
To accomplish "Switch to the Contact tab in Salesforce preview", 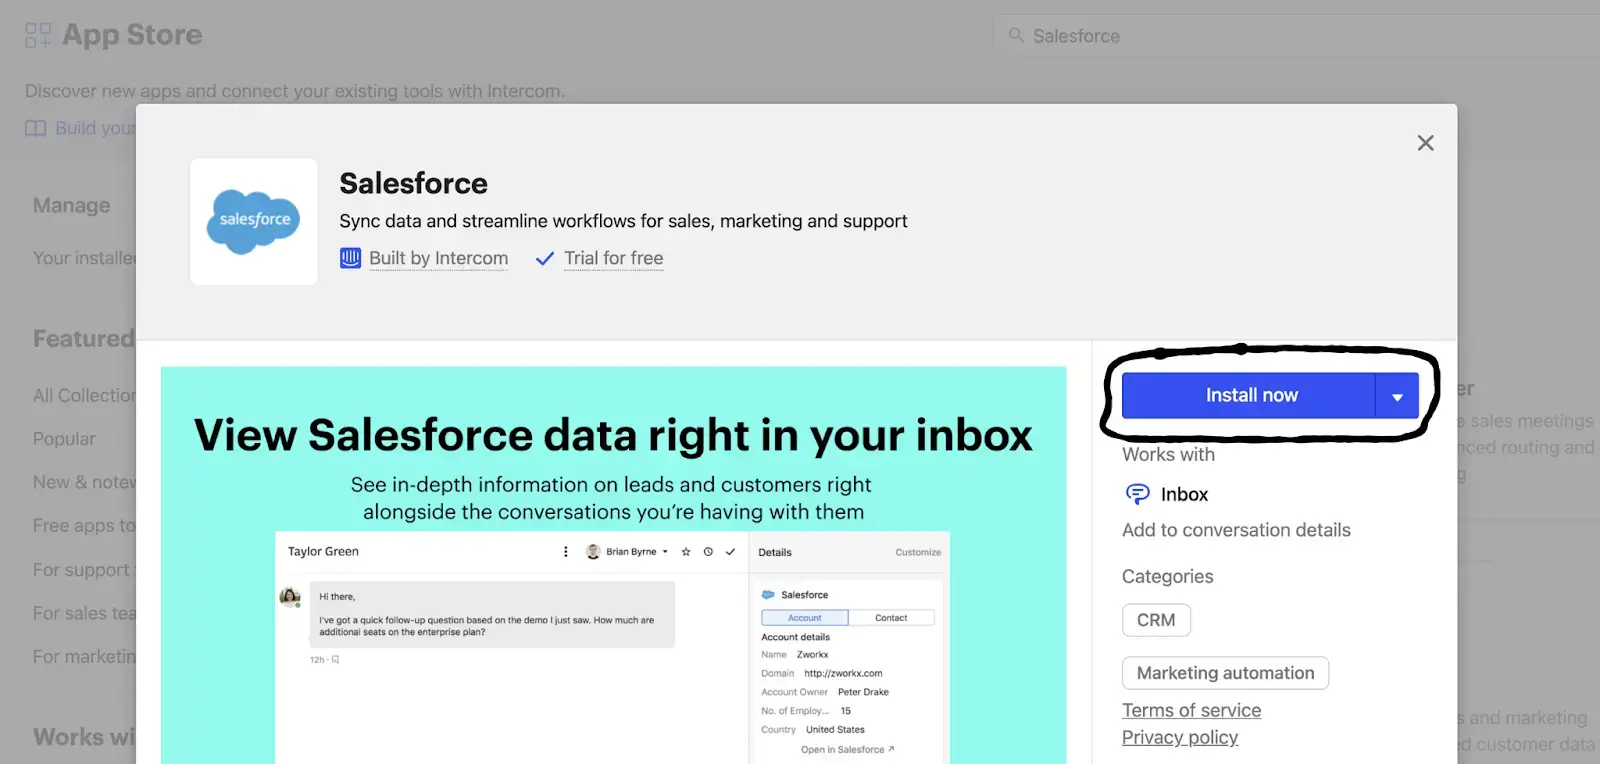I will coord(891,618).
